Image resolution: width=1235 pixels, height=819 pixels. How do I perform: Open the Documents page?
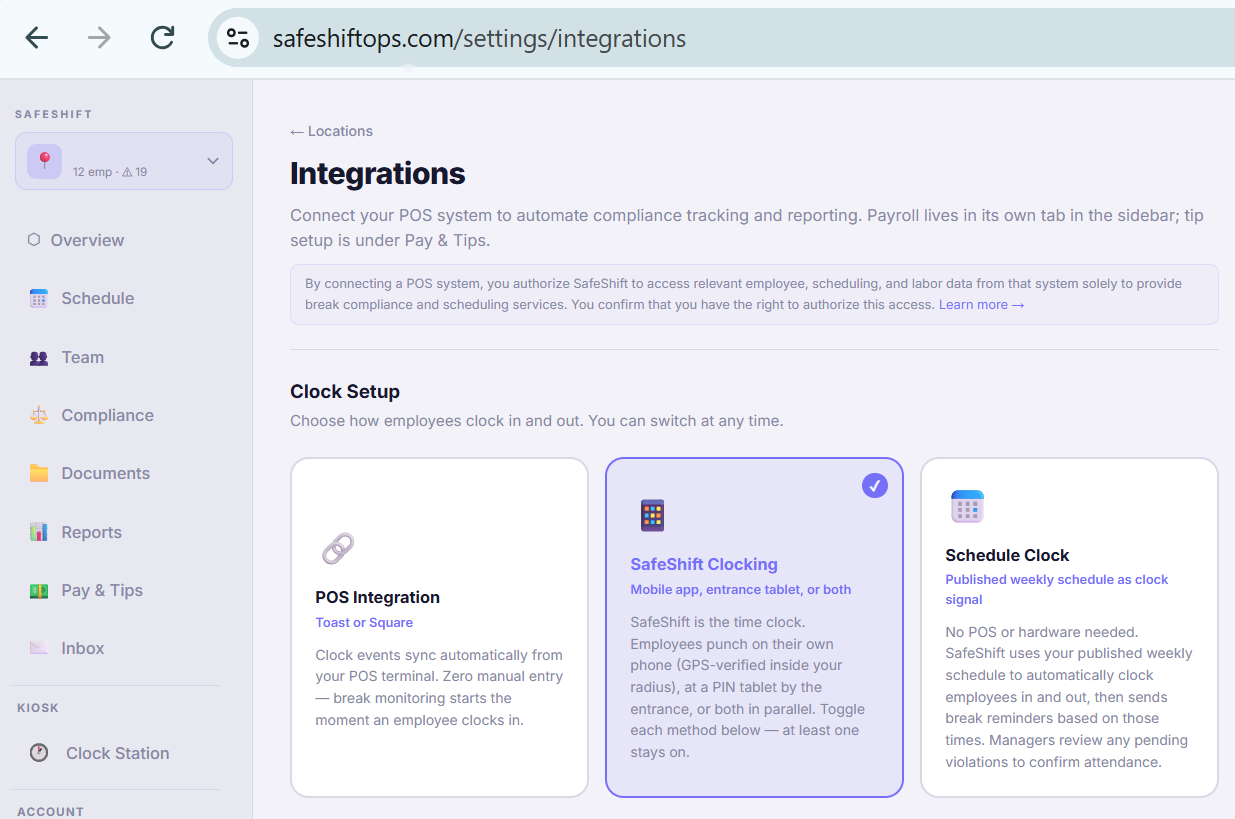(105, 473)
